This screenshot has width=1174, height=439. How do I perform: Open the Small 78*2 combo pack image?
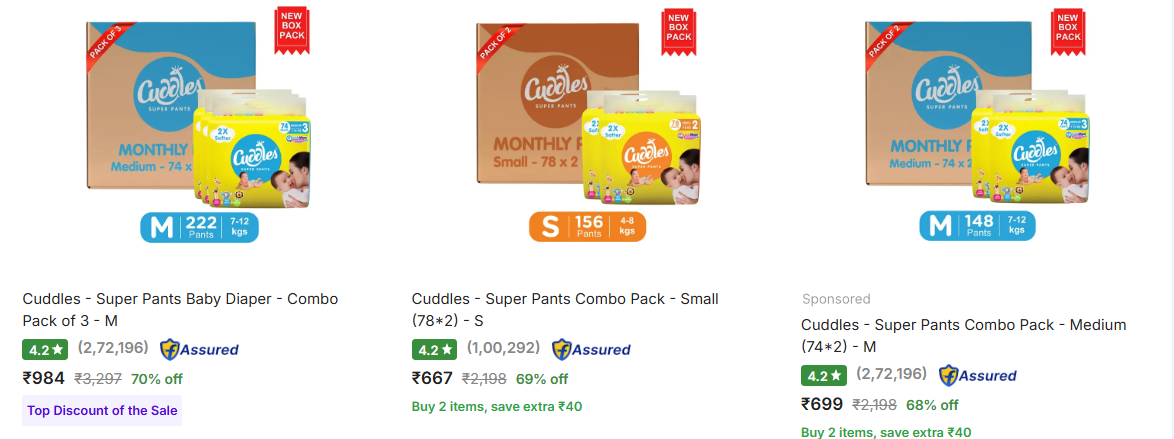coord(585,110)
